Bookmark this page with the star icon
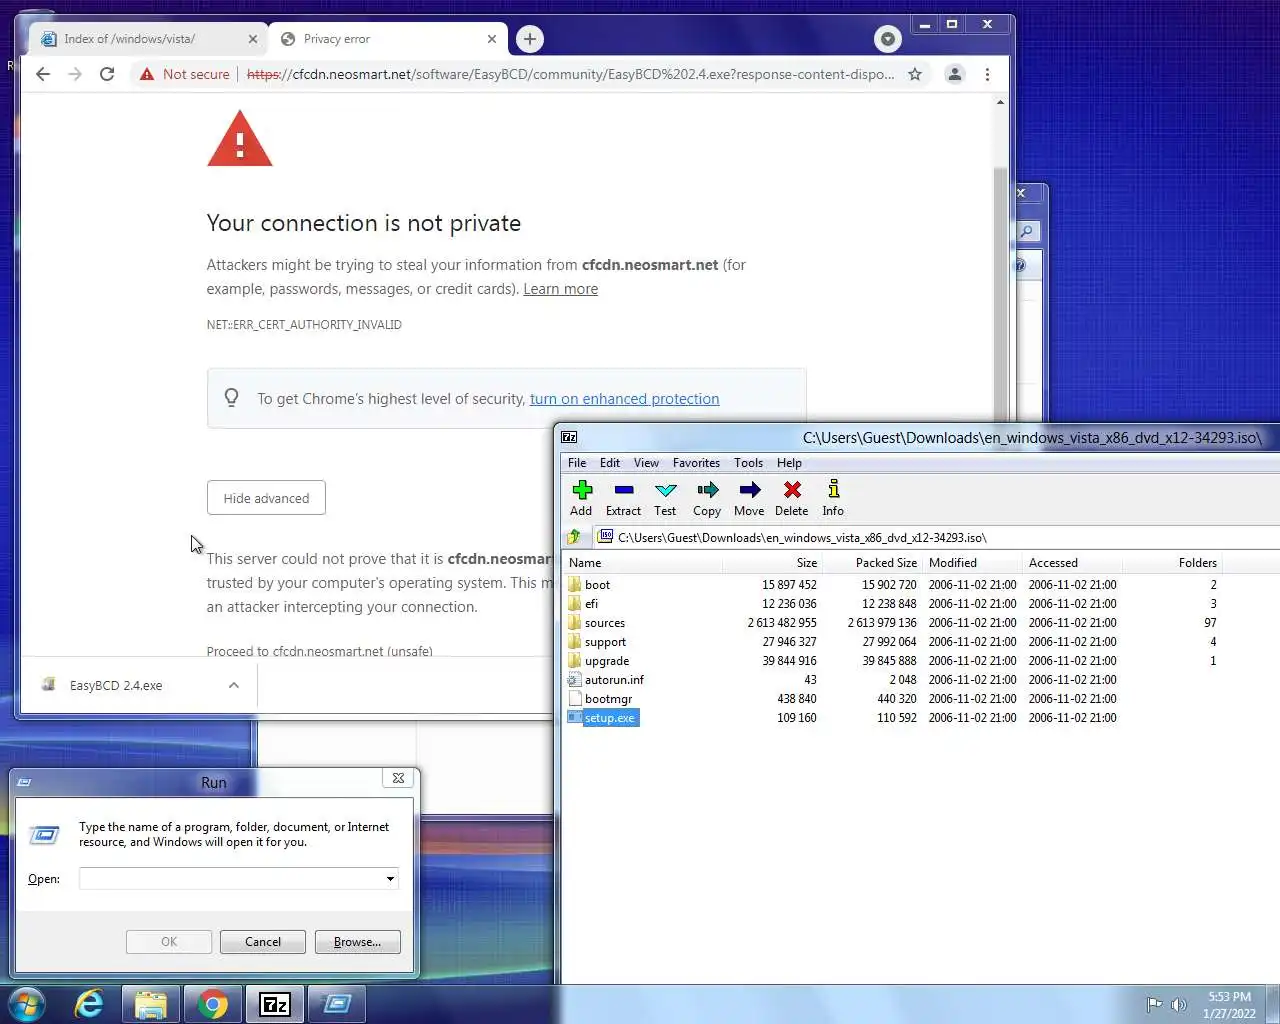1280x1024 pixels. point(914,74)
